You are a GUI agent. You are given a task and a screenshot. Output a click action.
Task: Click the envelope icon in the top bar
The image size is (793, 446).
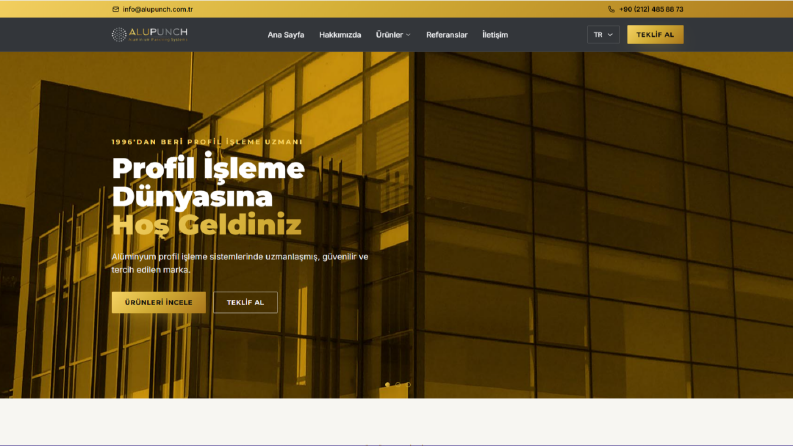click(116, 9)
